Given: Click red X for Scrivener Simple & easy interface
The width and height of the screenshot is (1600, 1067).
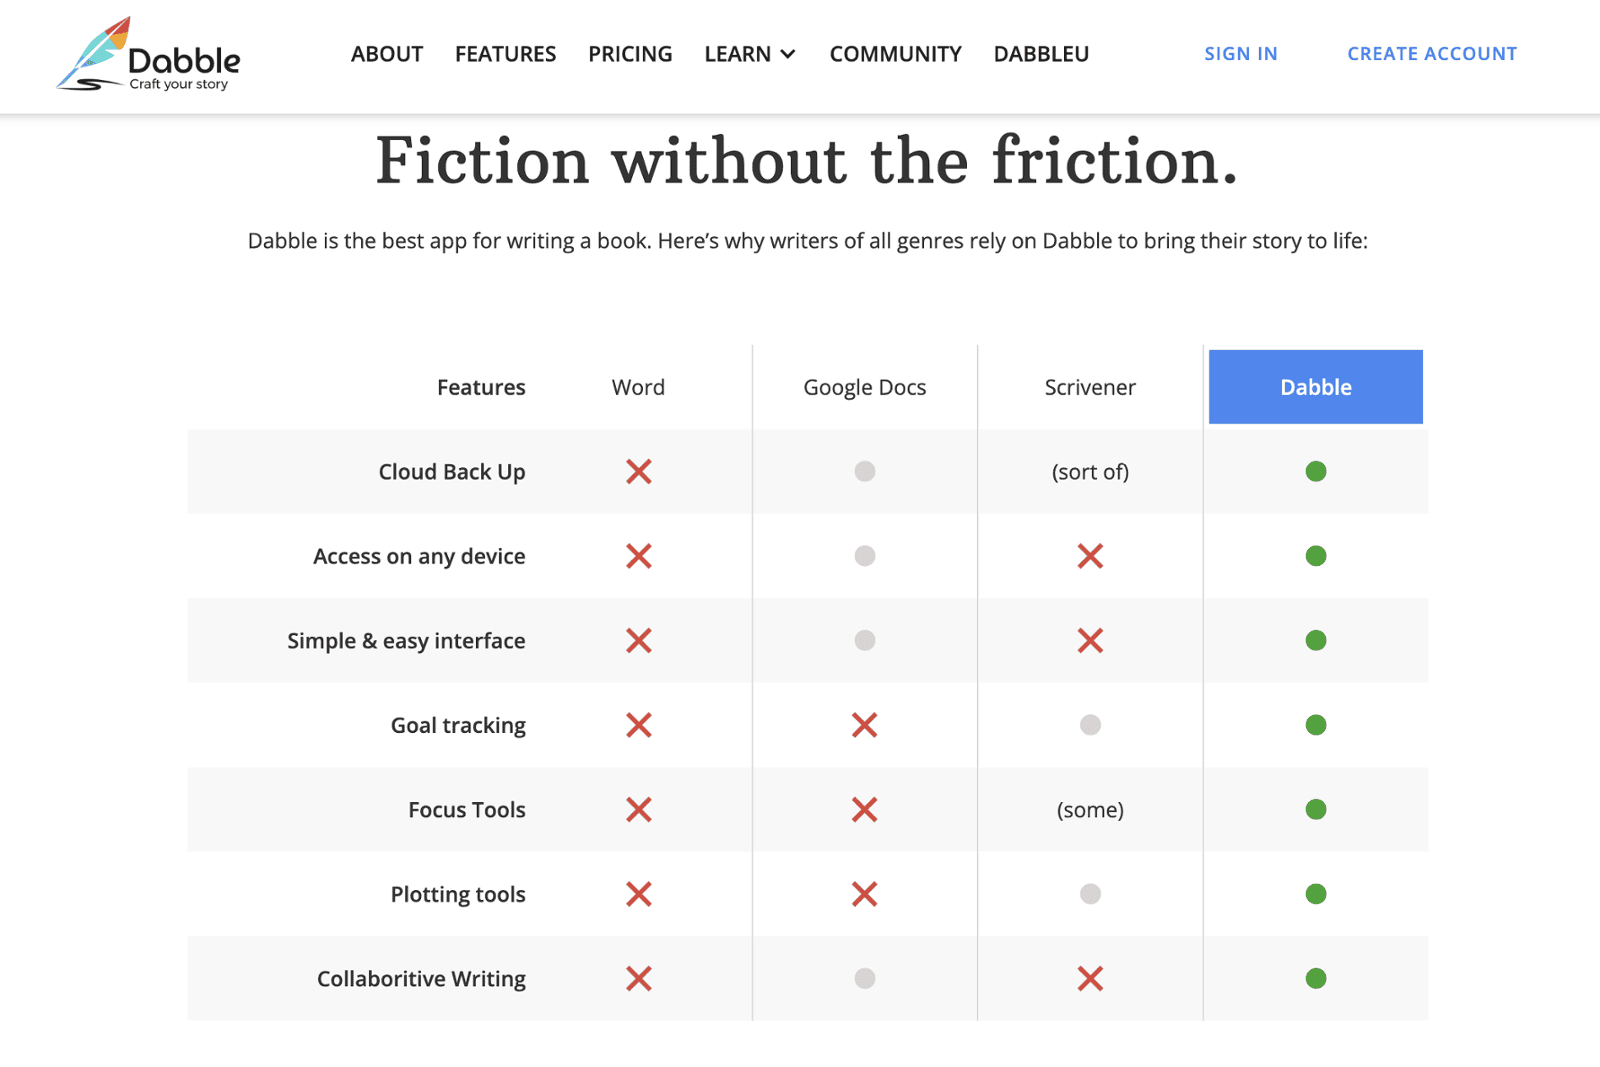Looking at the screenshot, I should click(x=1090, y=641).
